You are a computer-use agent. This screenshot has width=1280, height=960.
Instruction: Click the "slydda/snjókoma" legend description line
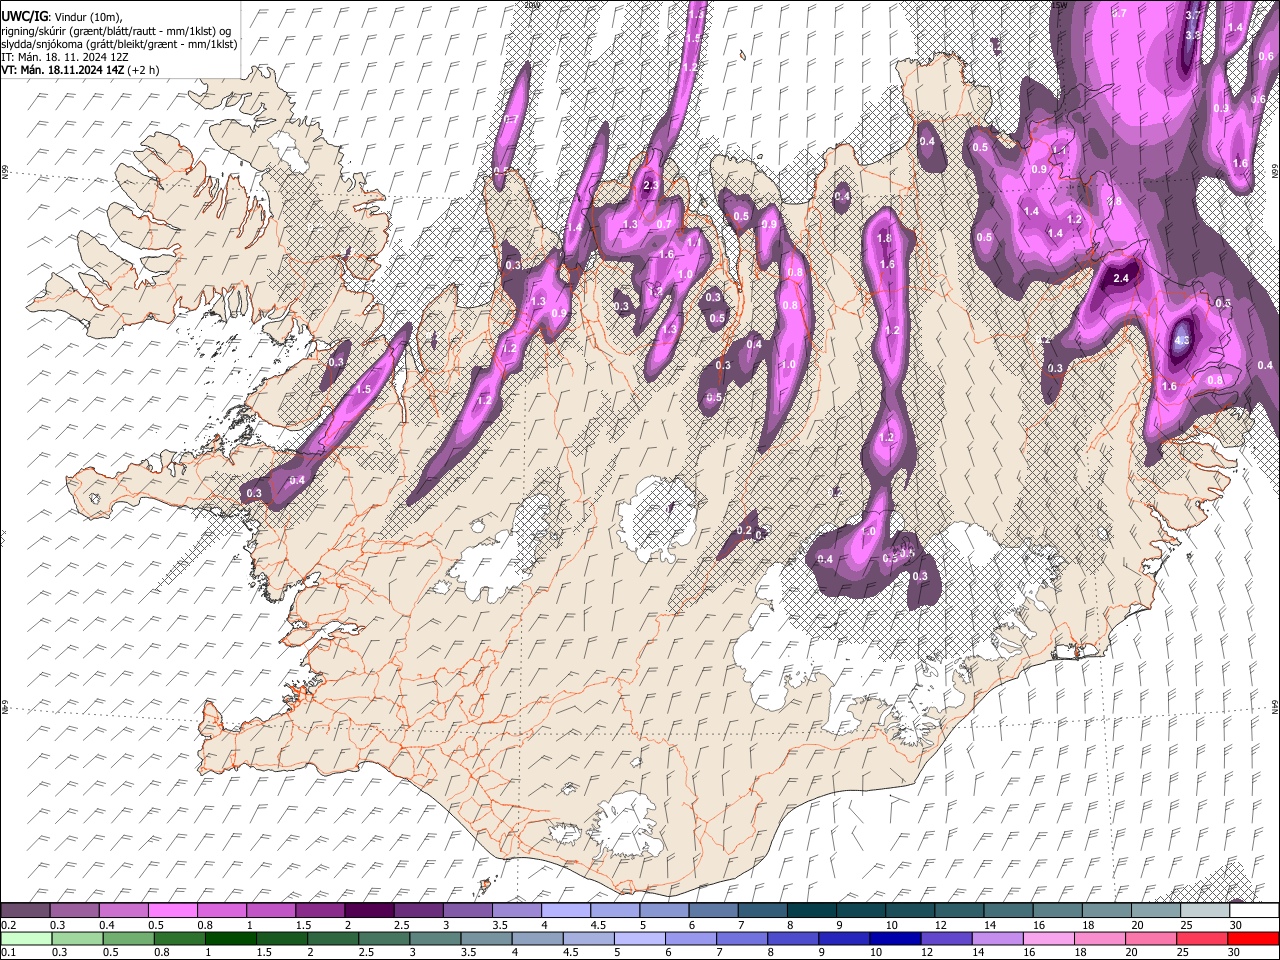click(119, 45)
